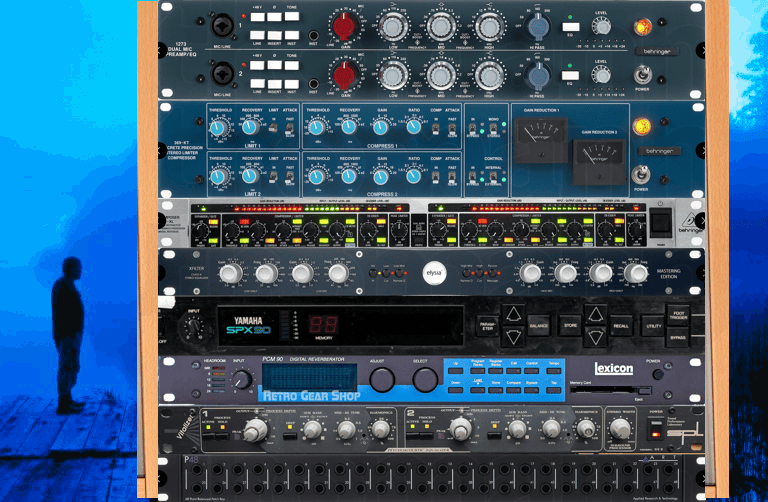Click the orange power lamp on the 1273 preamp
The image size is (768, 502).
click(x=643, y=26)
